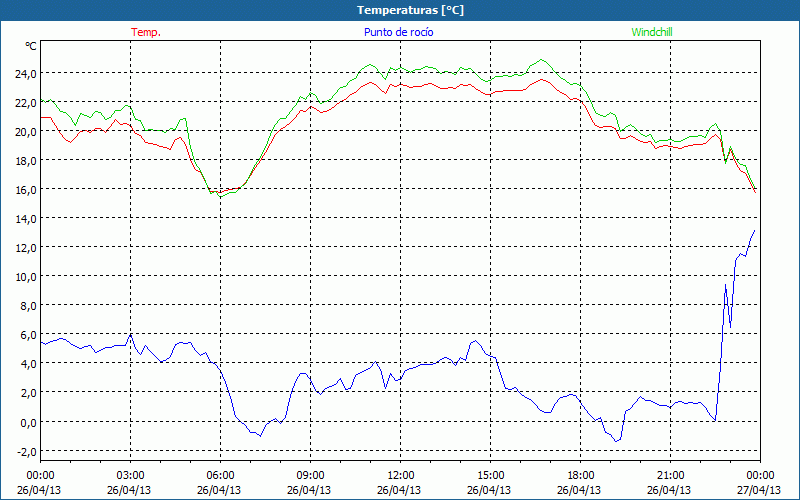Click the 15:00 time label
Screen dimensions: 800x500
click(489, 476)
